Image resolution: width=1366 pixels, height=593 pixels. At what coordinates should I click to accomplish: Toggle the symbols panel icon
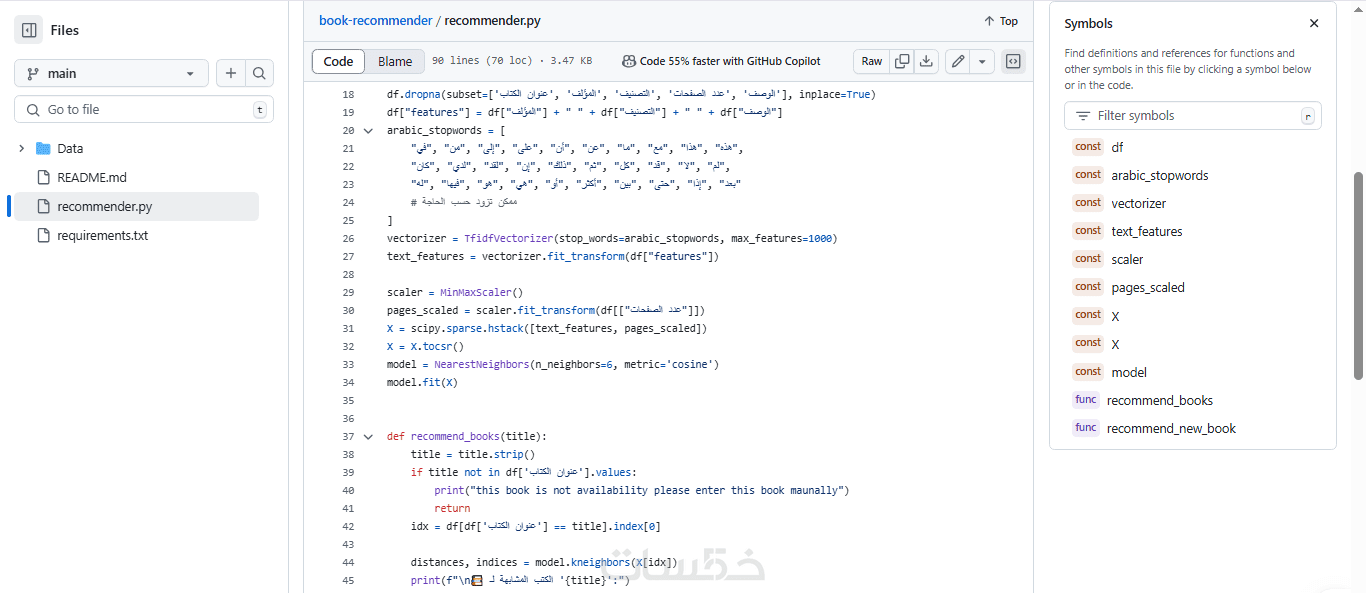point(1013,61)
